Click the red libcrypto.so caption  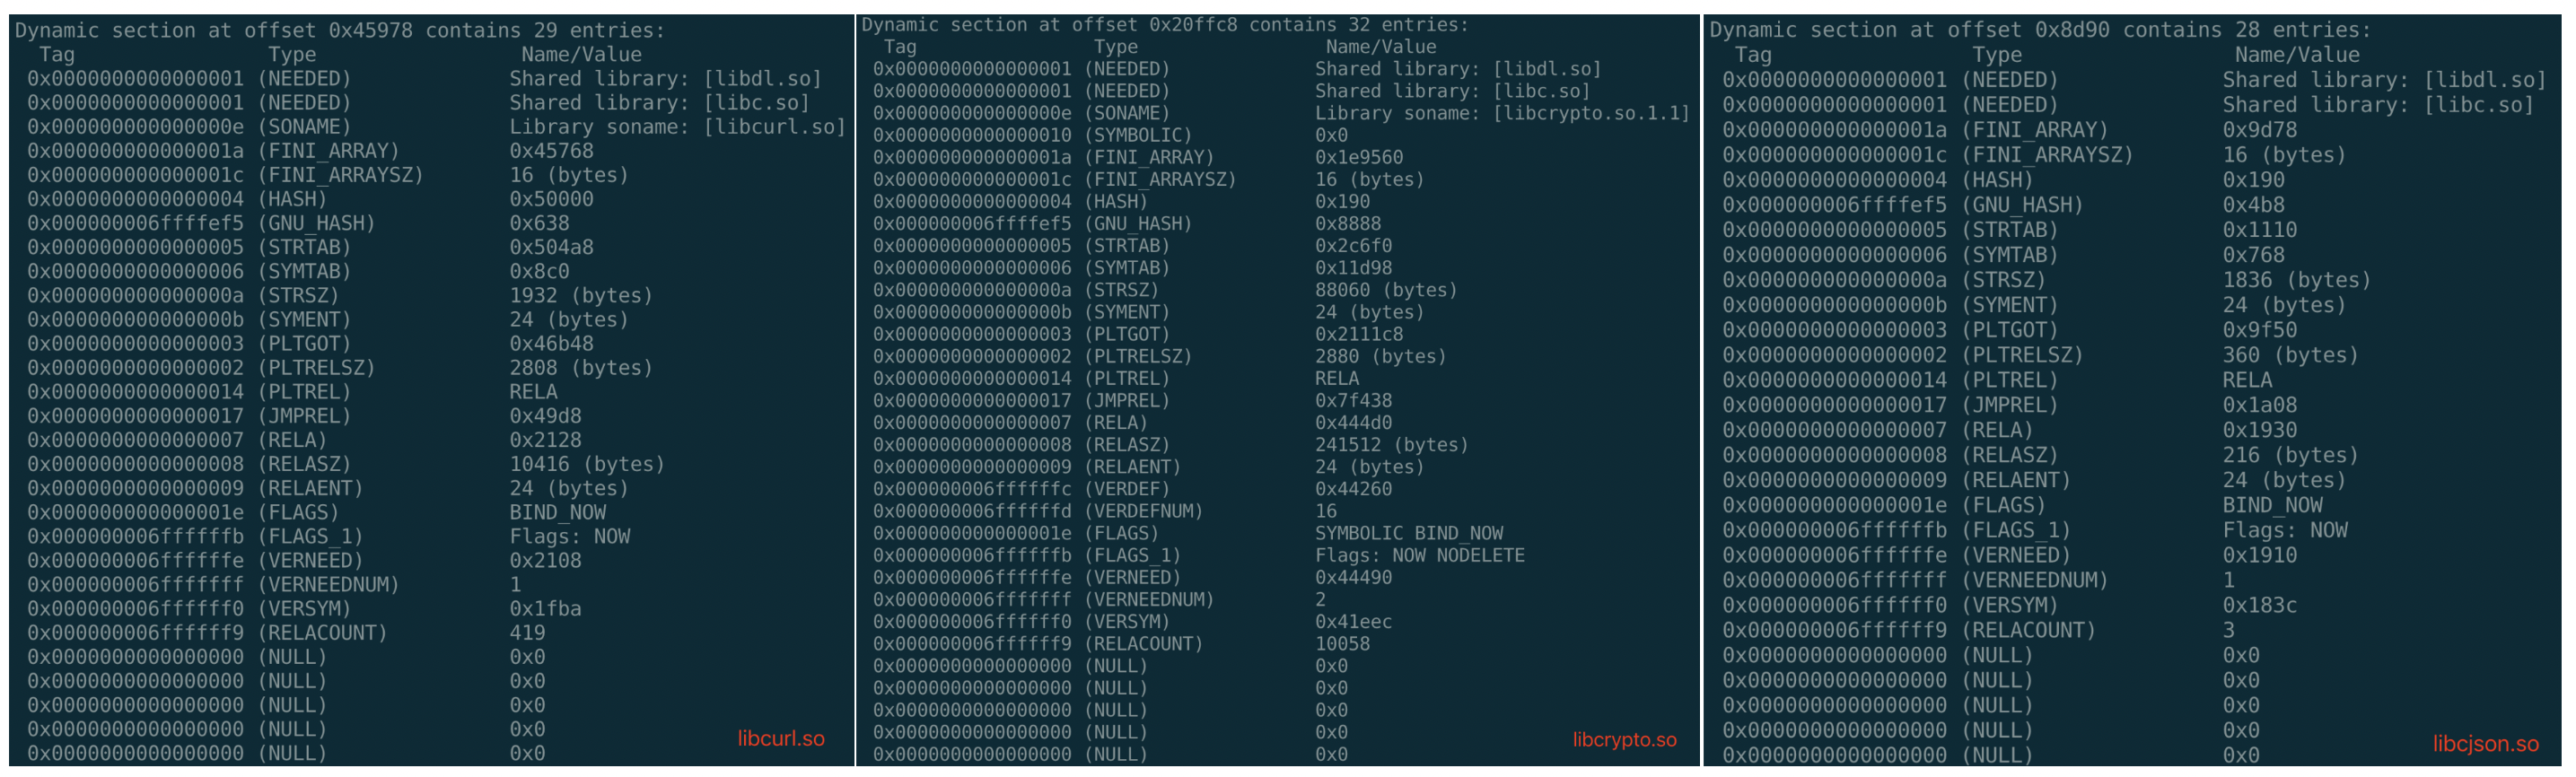[1624, 740]
